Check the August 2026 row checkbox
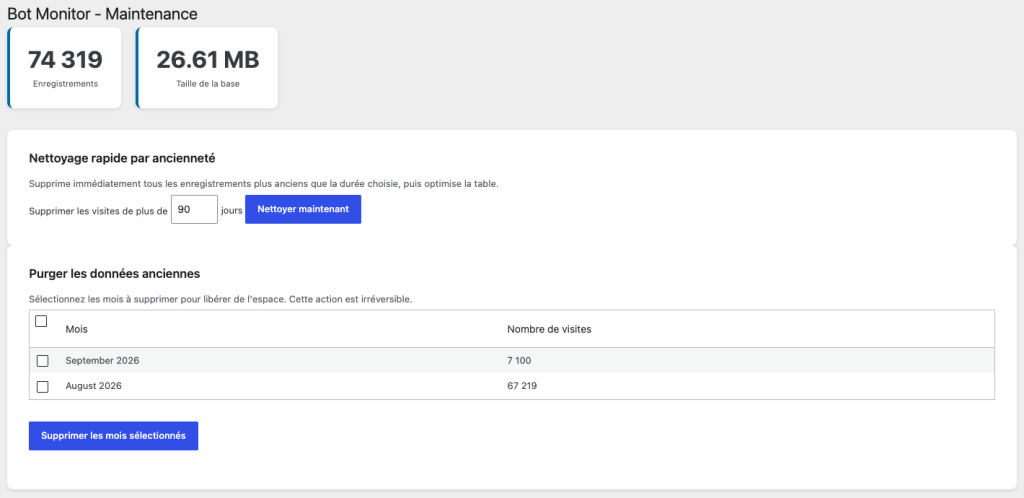This screenshot has width=1024, height=498. [42, 386]
